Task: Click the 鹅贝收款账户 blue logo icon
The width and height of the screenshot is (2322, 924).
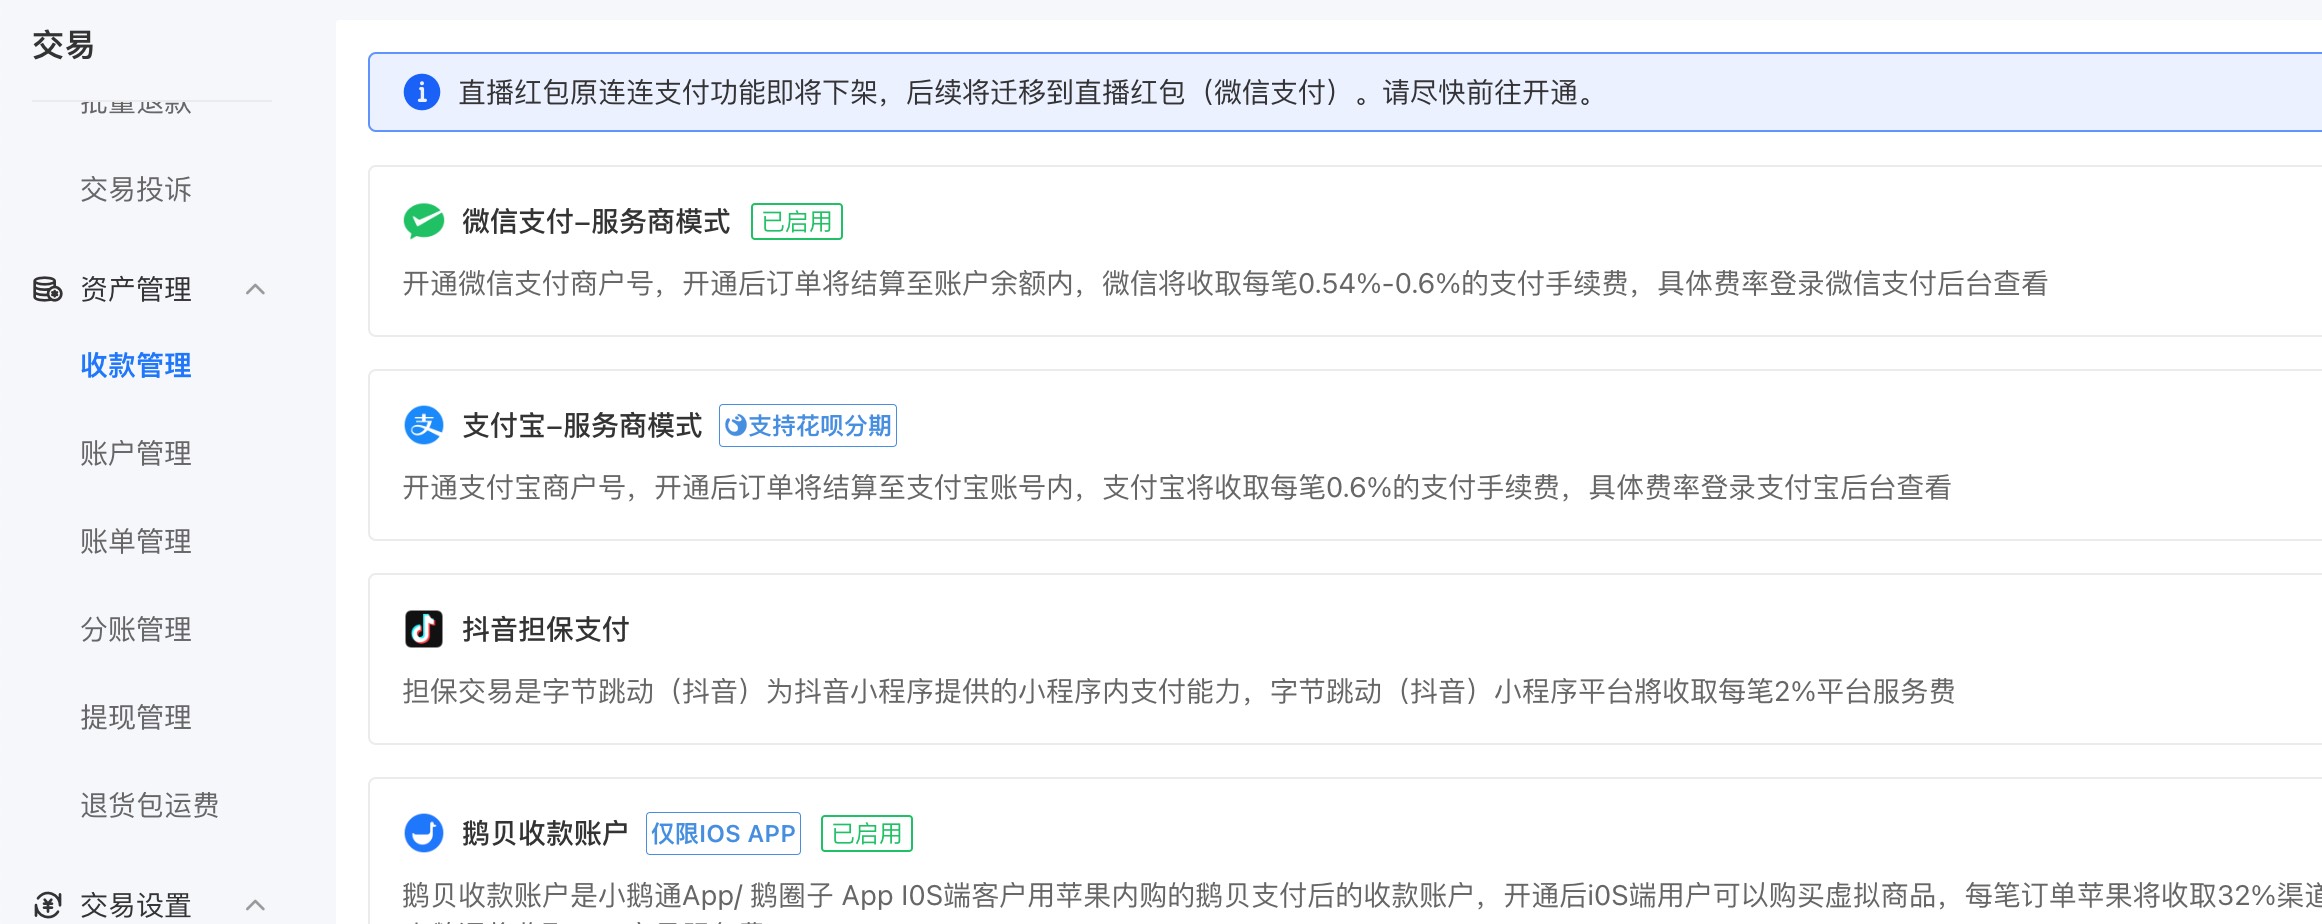Action: 423,833
